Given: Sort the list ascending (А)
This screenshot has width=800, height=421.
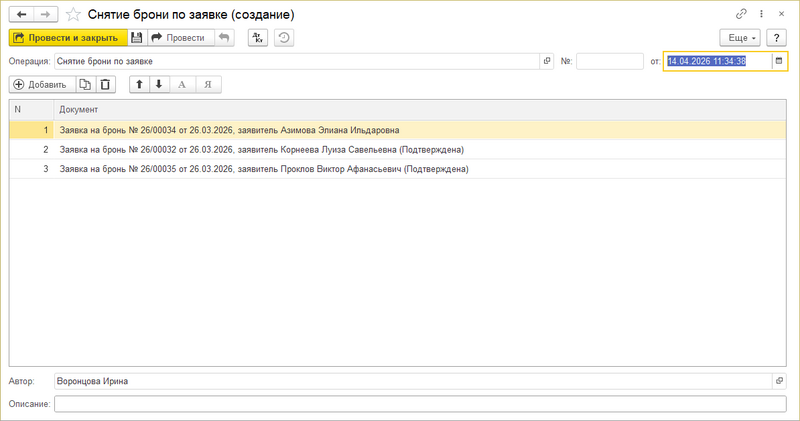Looking at the screenshot, I should coord(182,84).
